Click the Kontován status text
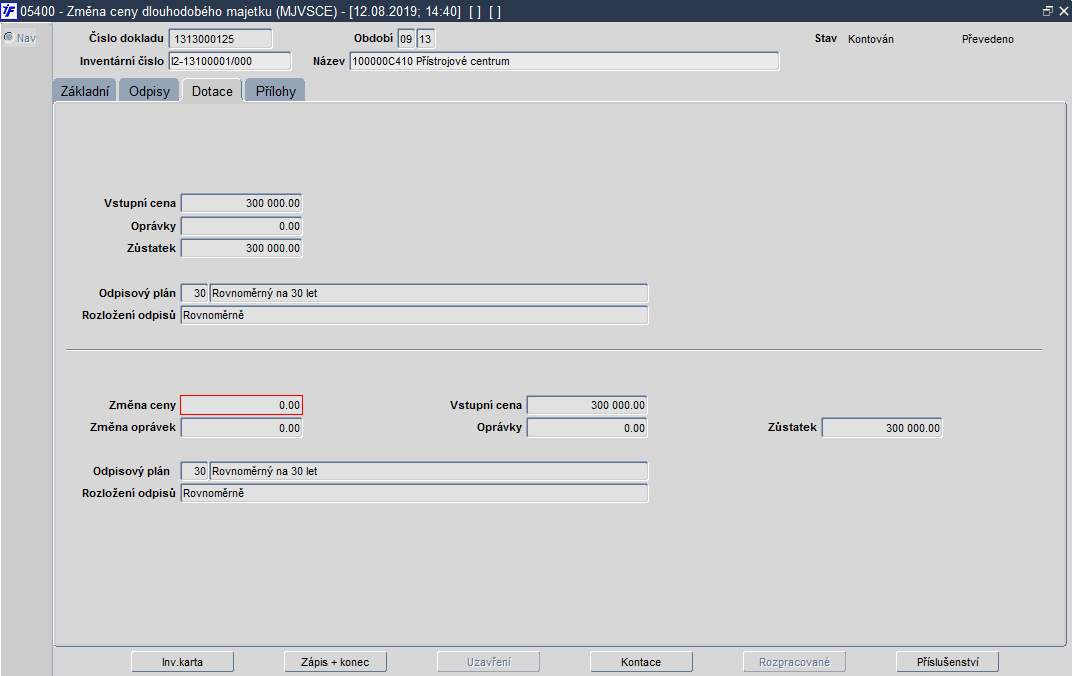1072x676 pixels. (870, 39)
